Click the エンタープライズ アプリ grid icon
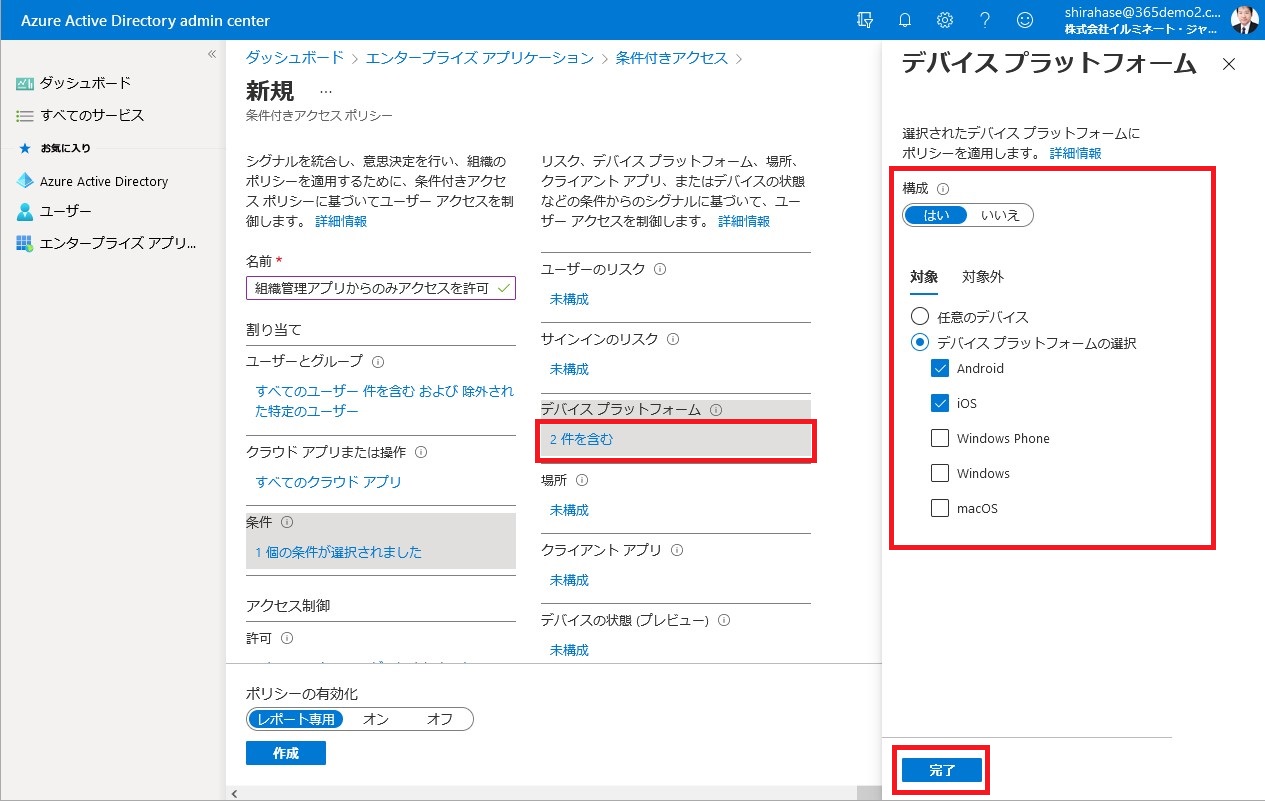Viewport: 1265px width, 801px height. [x=25, y=244]
